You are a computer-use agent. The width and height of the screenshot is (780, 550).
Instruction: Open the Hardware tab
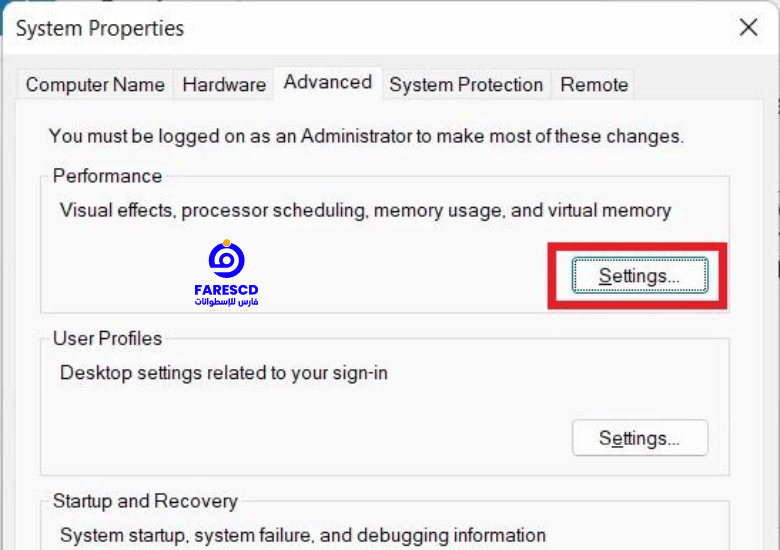coord(224,85)
